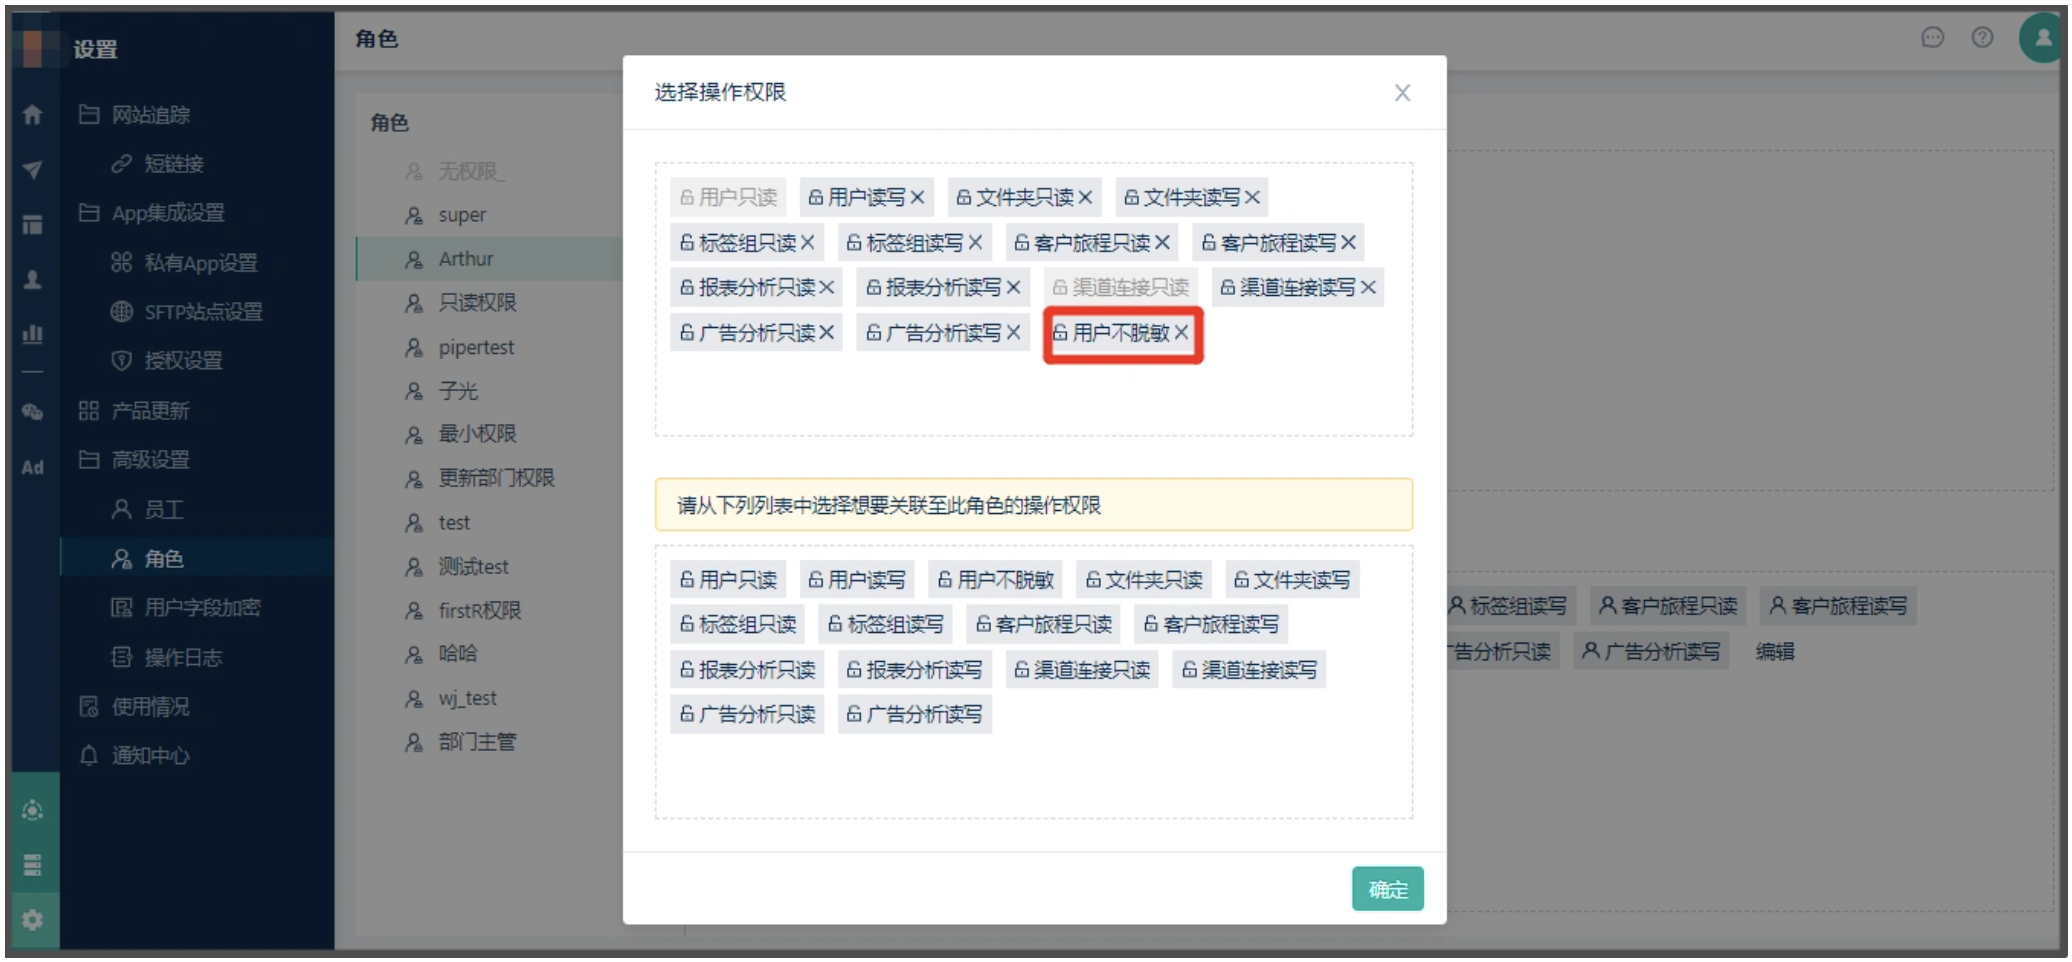Add 文件夹只读 from the available list
The width and height of the screenshot is (2072, 962).
click(1144, 580)
